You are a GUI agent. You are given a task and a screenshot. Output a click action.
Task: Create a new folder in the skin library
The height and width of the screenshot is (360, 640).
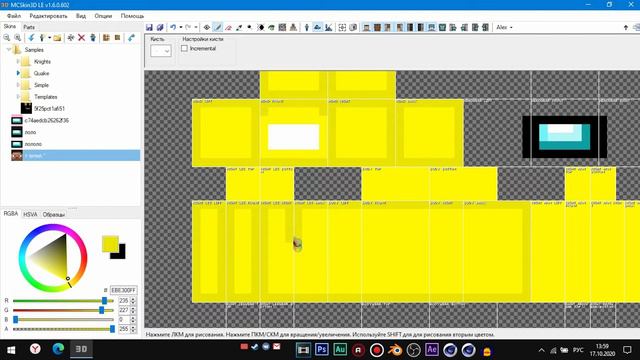(x=57, y=38)
